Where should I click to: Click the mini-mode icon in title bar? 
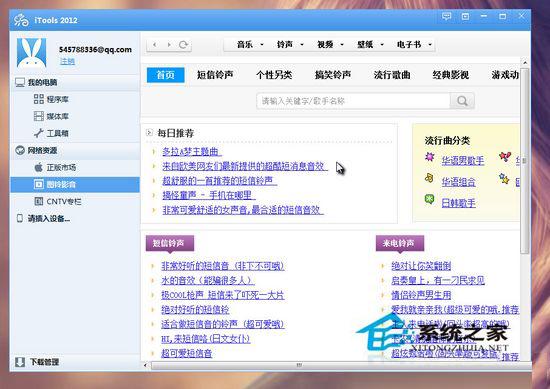465,16
